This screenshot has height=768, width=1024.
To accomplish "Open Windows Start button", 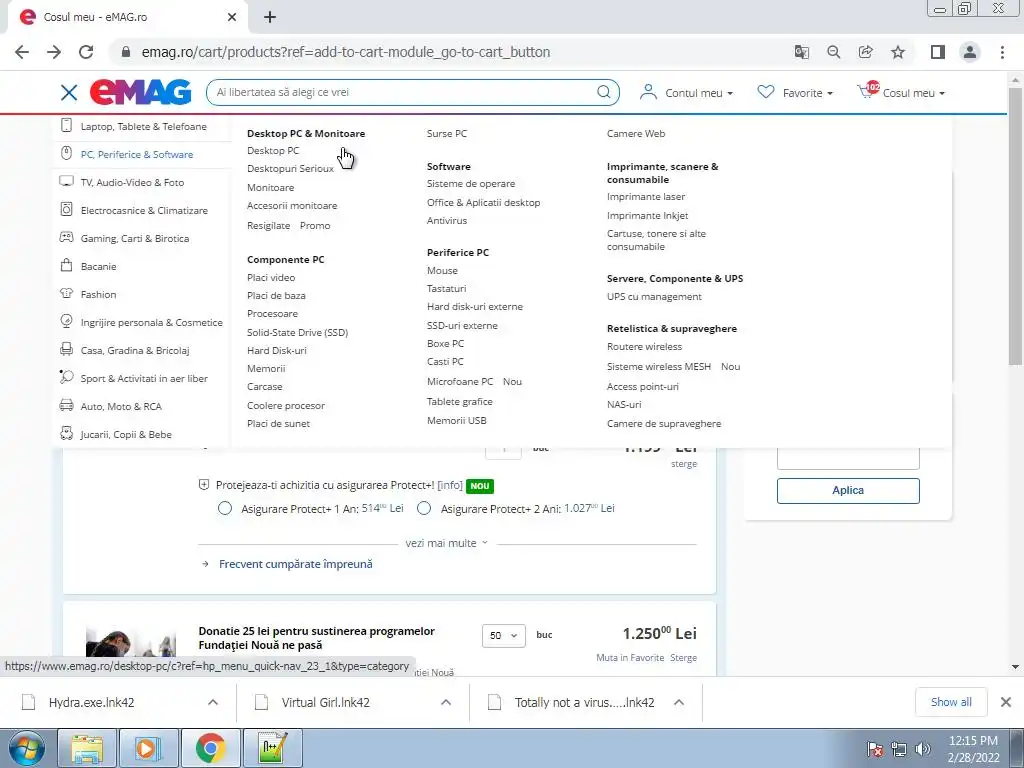I will pos(26,748).
